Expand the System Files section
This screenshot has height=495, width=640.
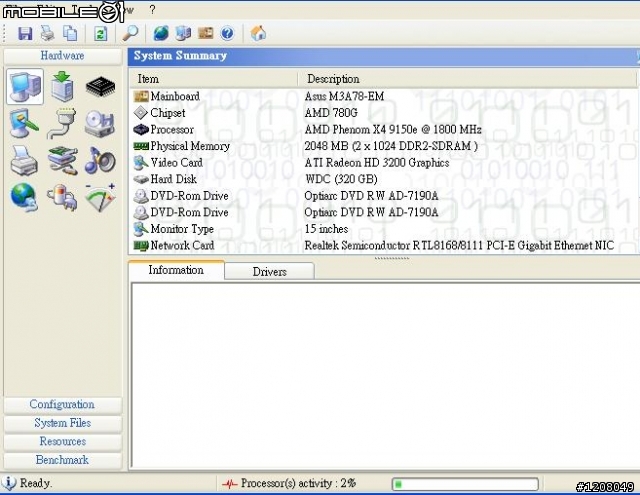click(62, 423)
